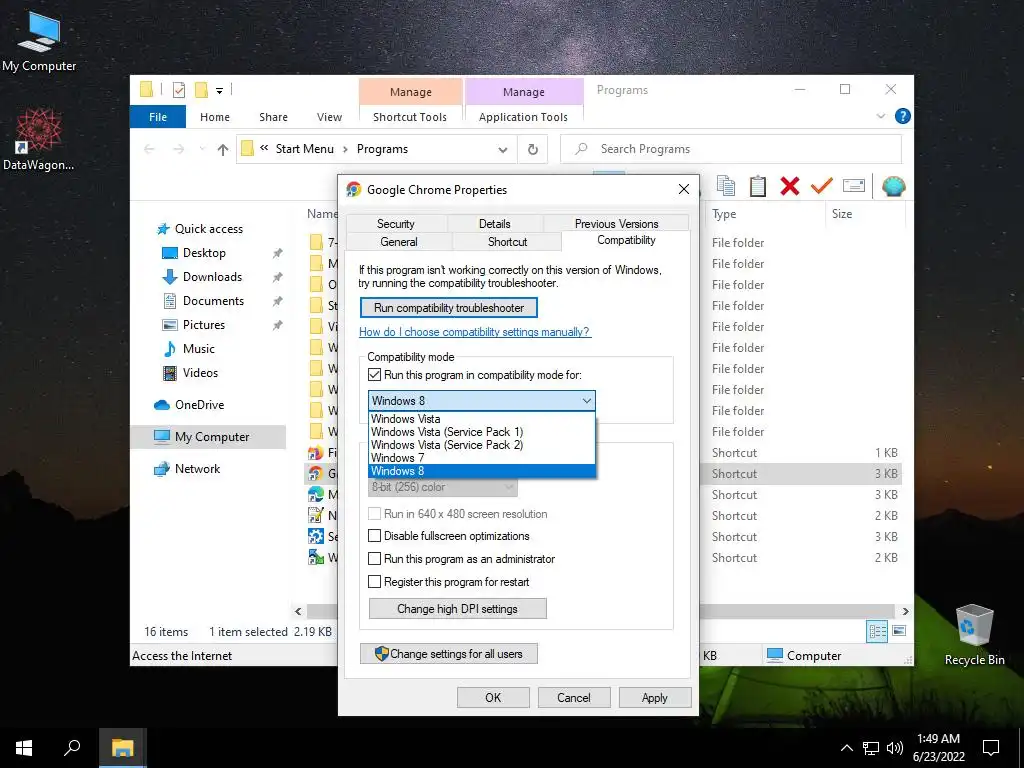The height and width of the screenshot is (768, 1024).
Task: Open the Home ribbon tab
Action: [x=215, y=117]
